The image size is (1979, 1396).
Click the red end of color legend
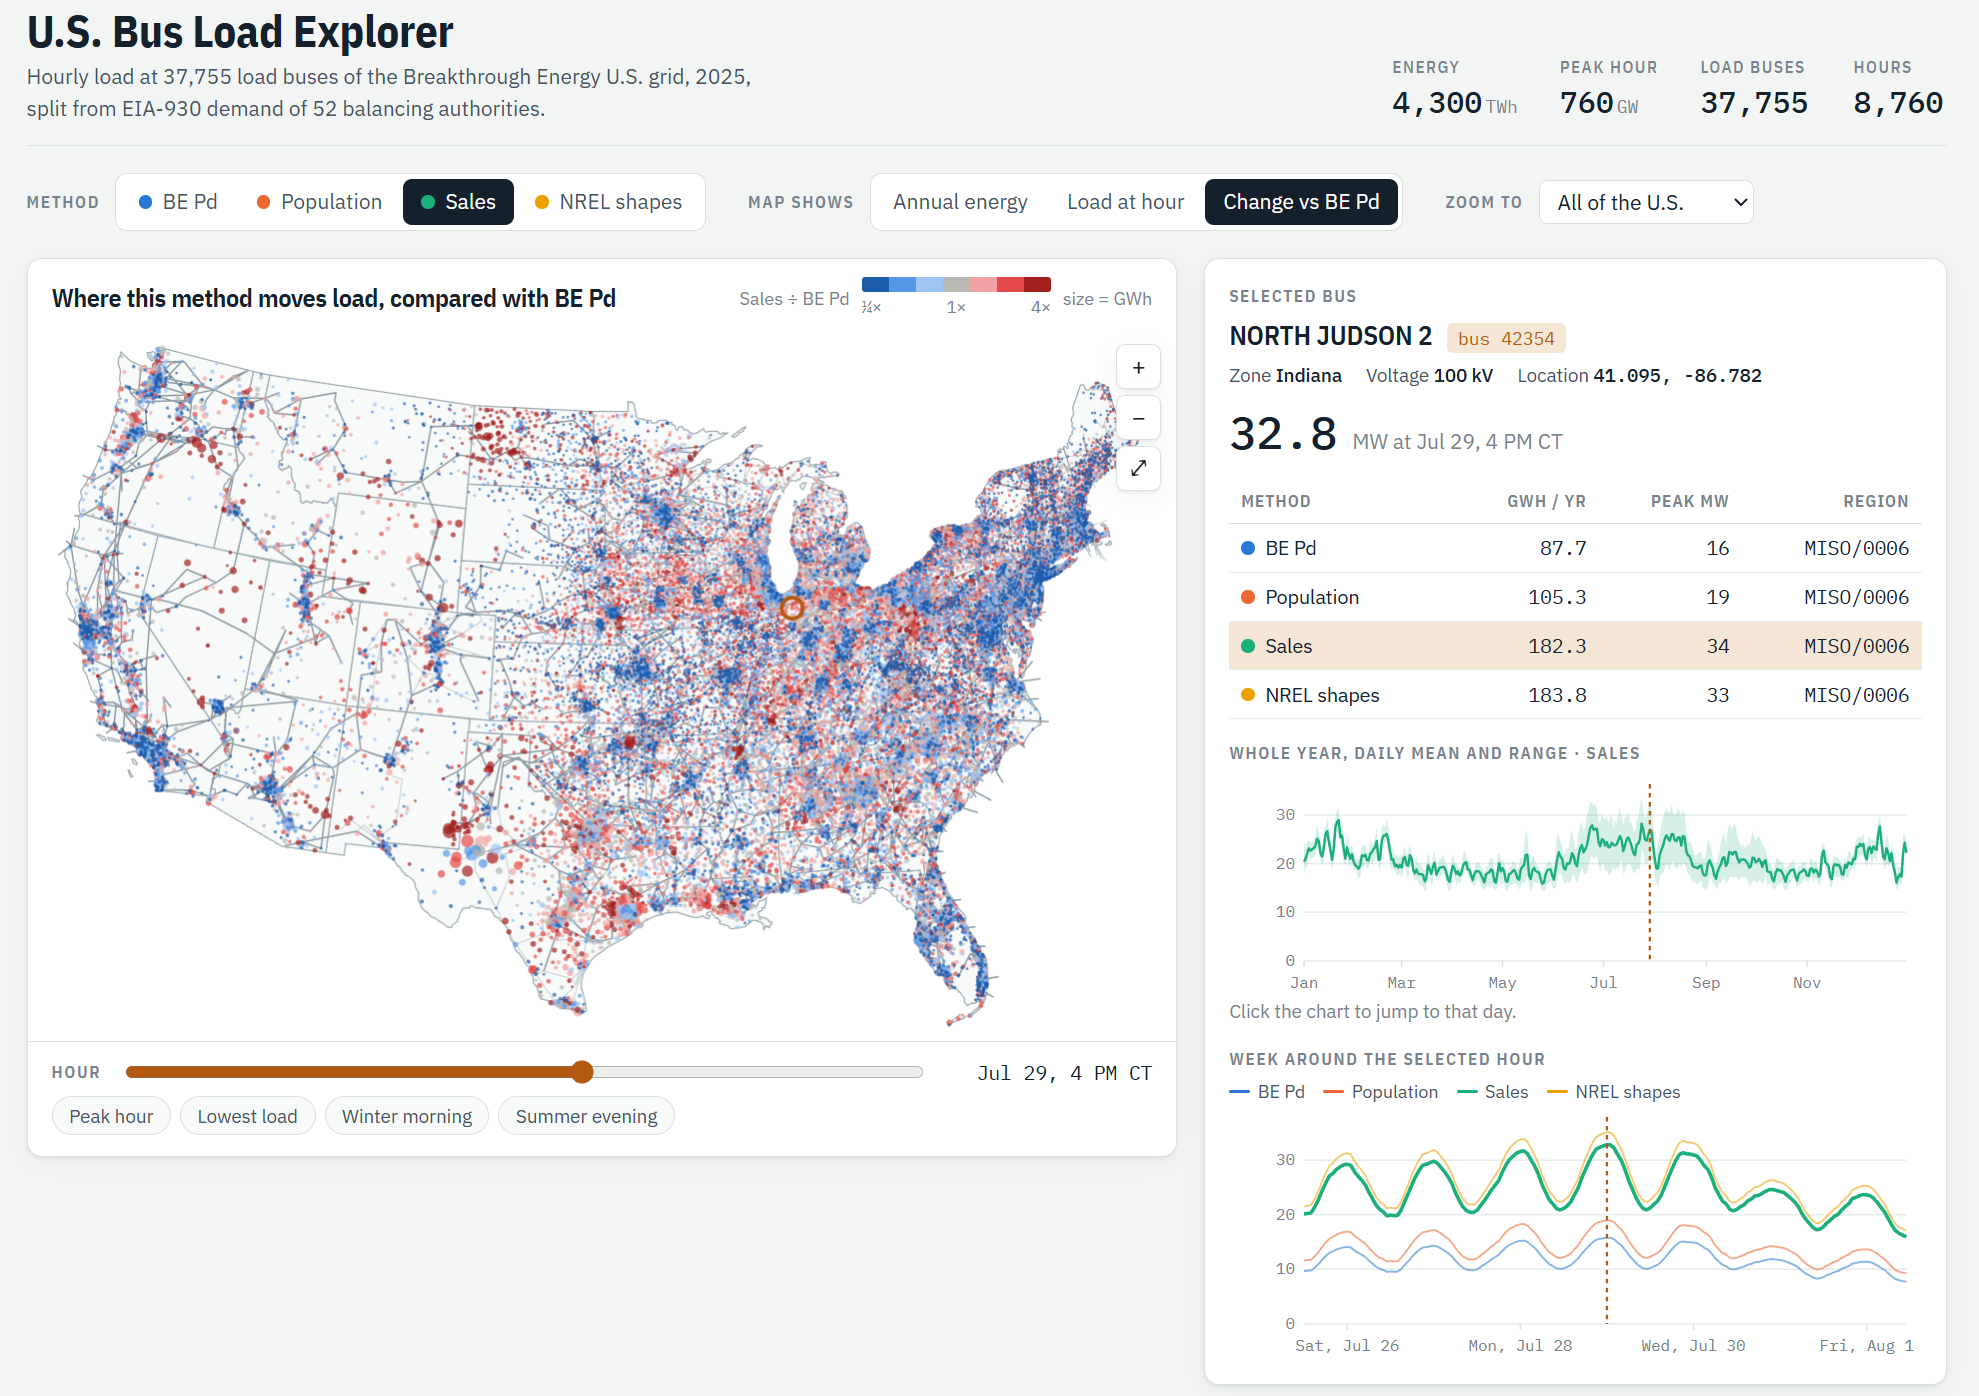[1037, 284]
